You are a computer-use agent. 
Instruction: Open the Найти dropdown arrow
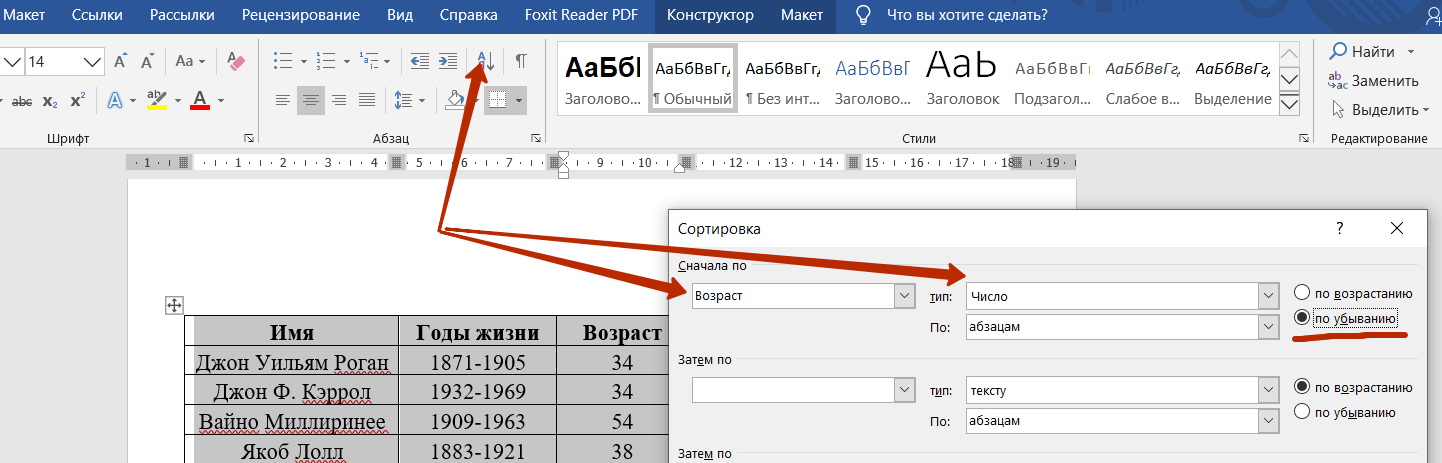coord(1411,52)
